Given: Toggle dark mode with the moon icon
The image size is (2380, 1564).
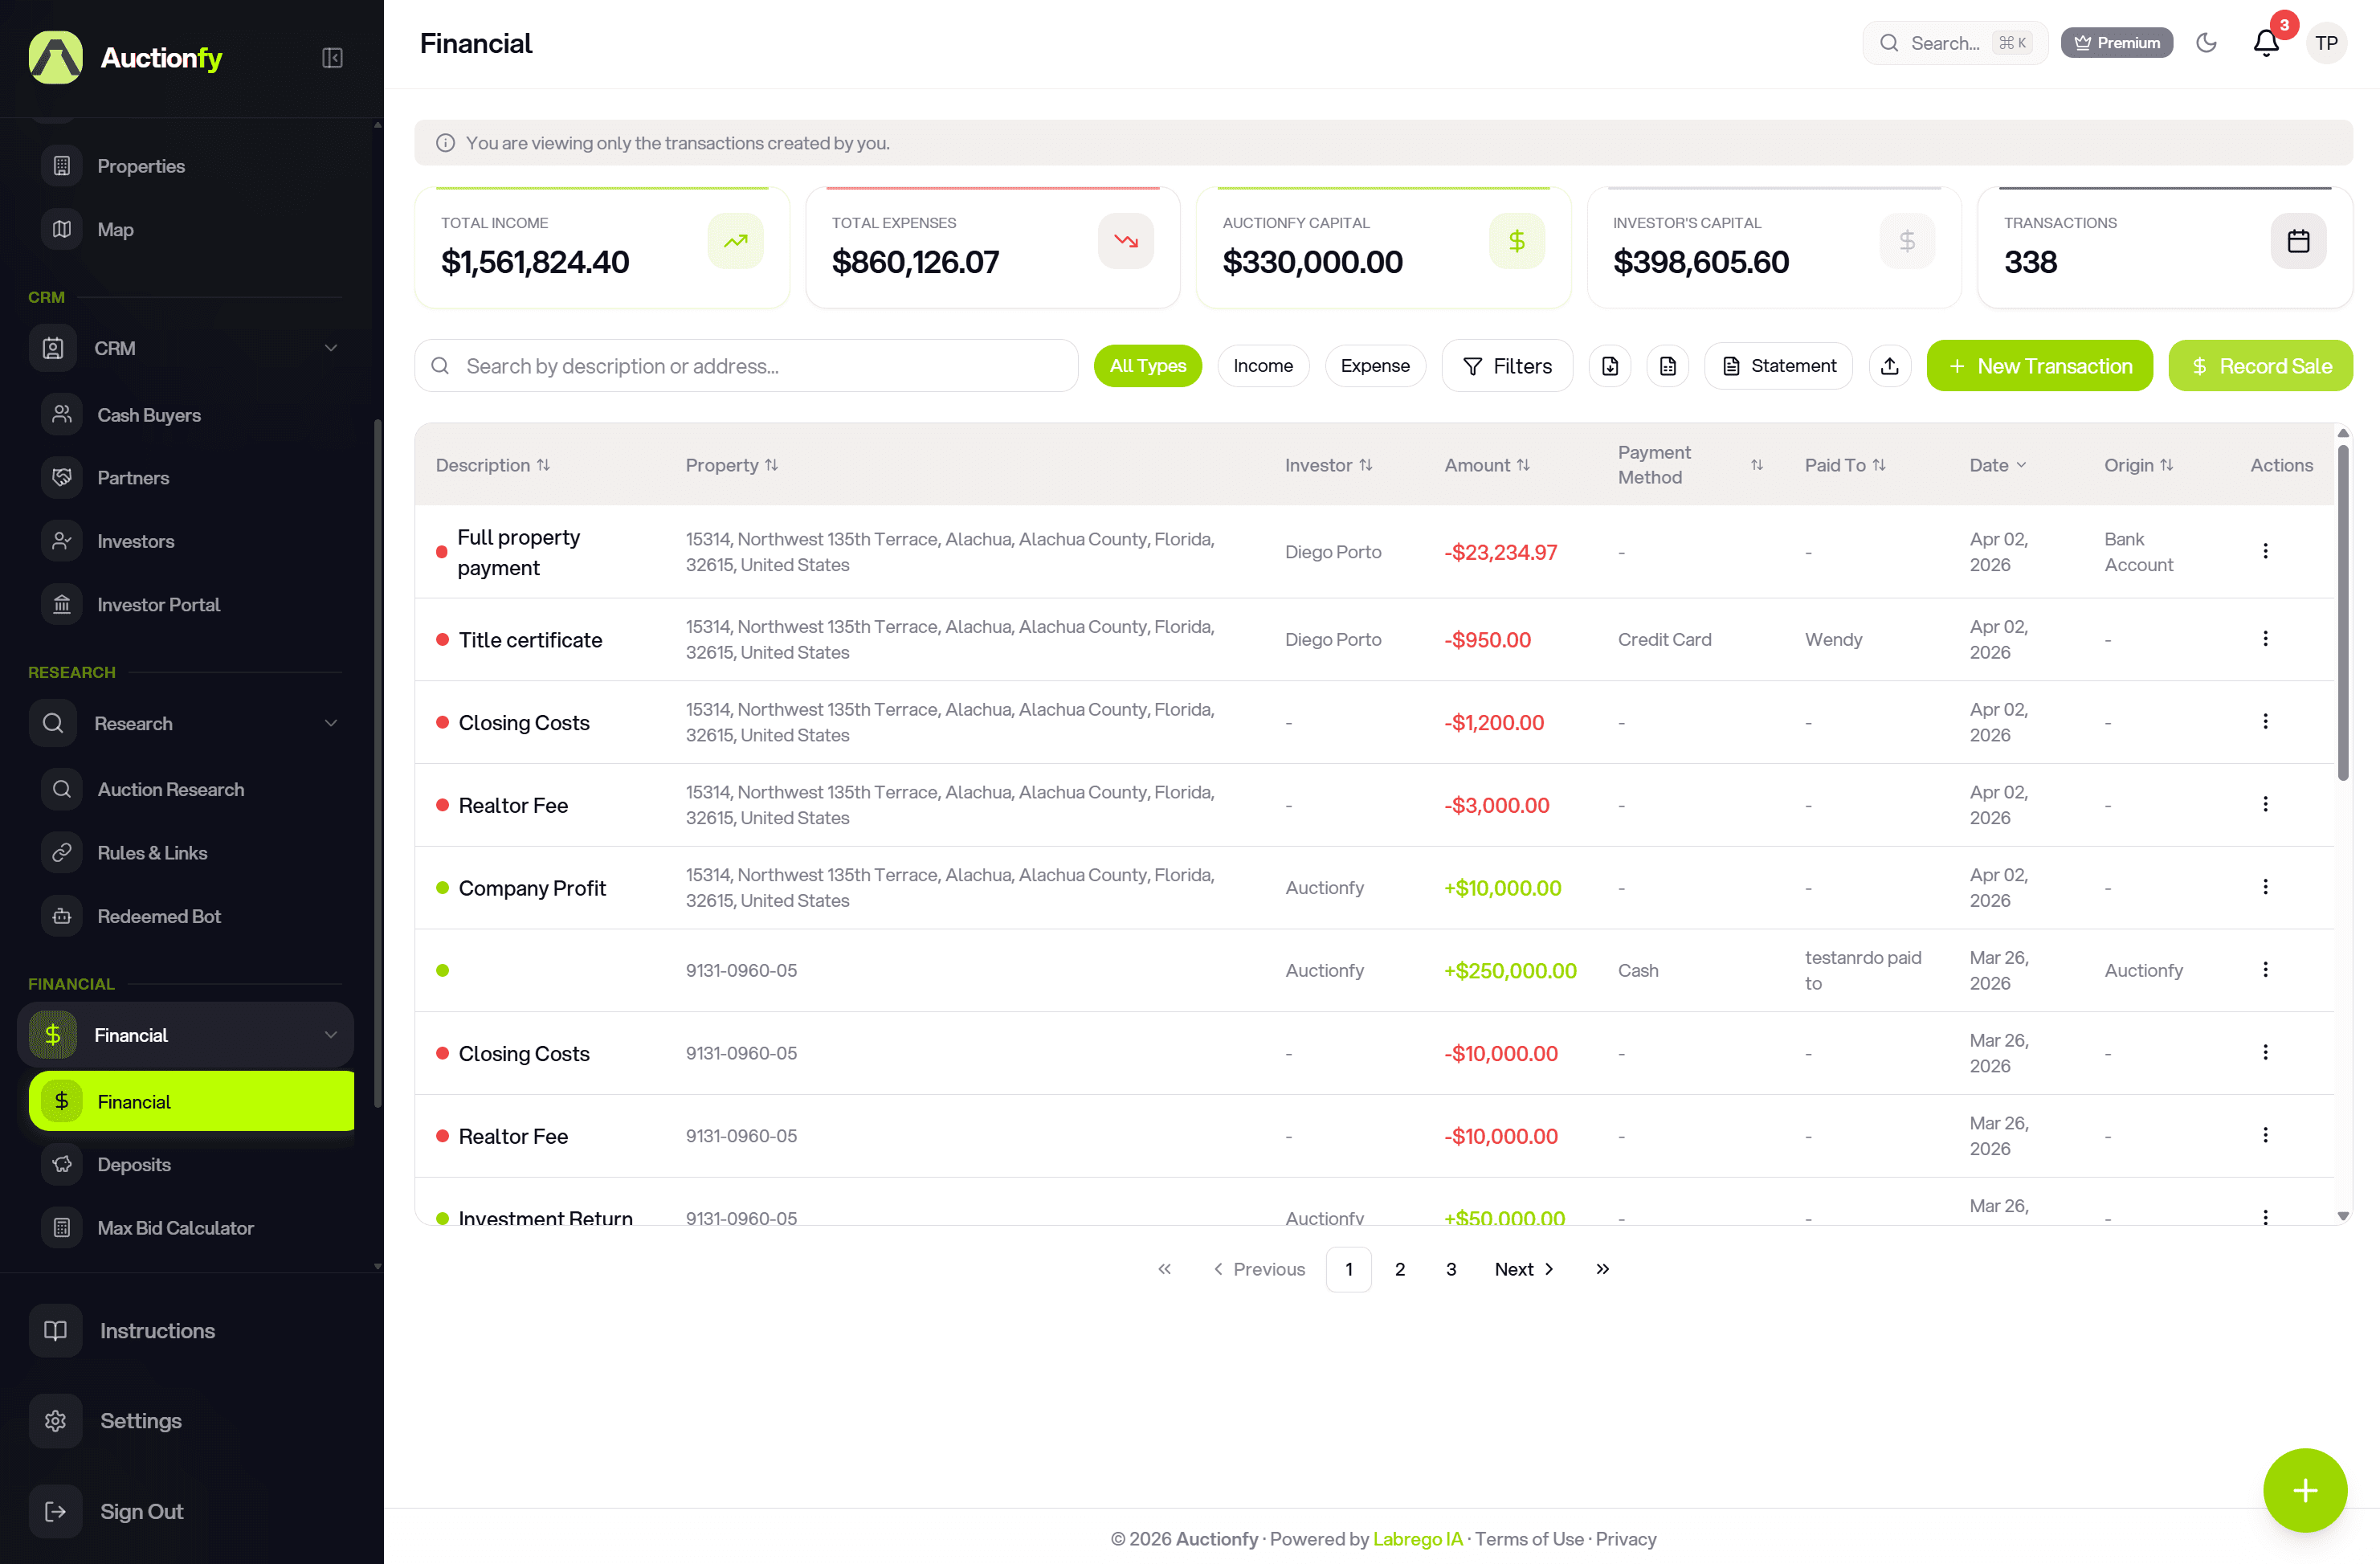Looking at the screenshot, I should tap(2206, 43).
